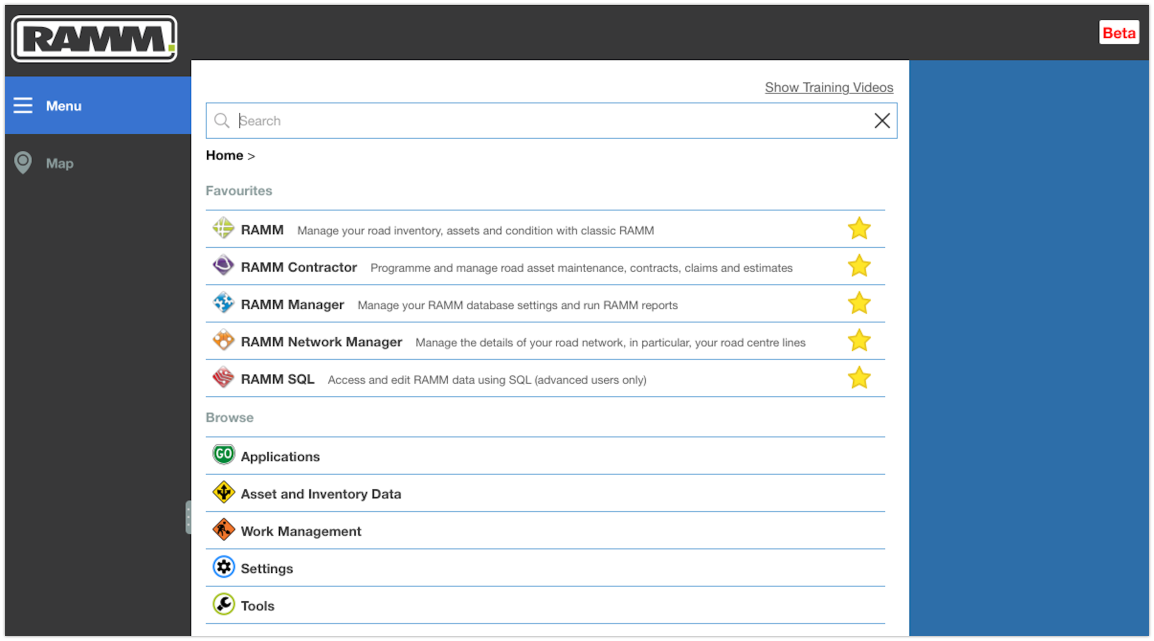The height and width of the screenshot is (641, 1154).
Task: Open the Menu sidebar item
Action: [98, 105]
